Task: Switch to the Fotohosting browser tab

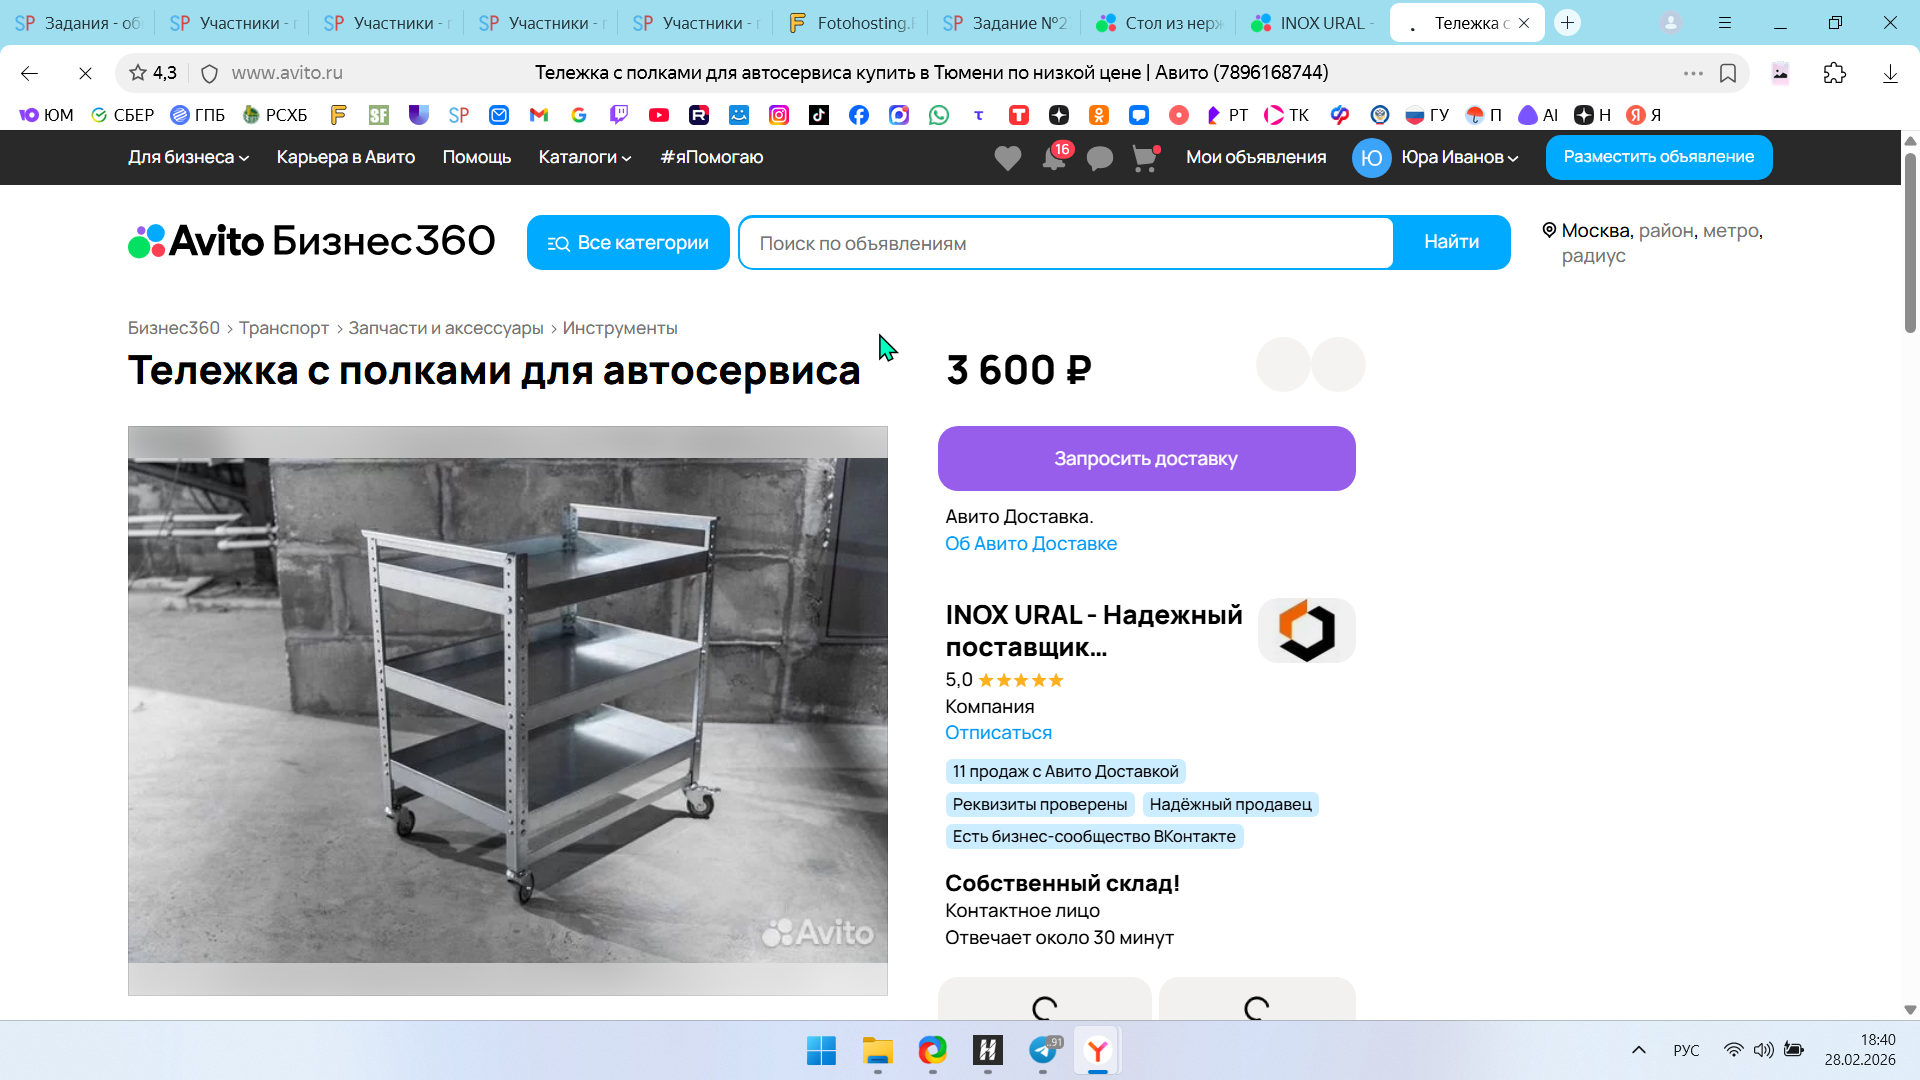Action: pyautogui.click(x=852, y=23)
